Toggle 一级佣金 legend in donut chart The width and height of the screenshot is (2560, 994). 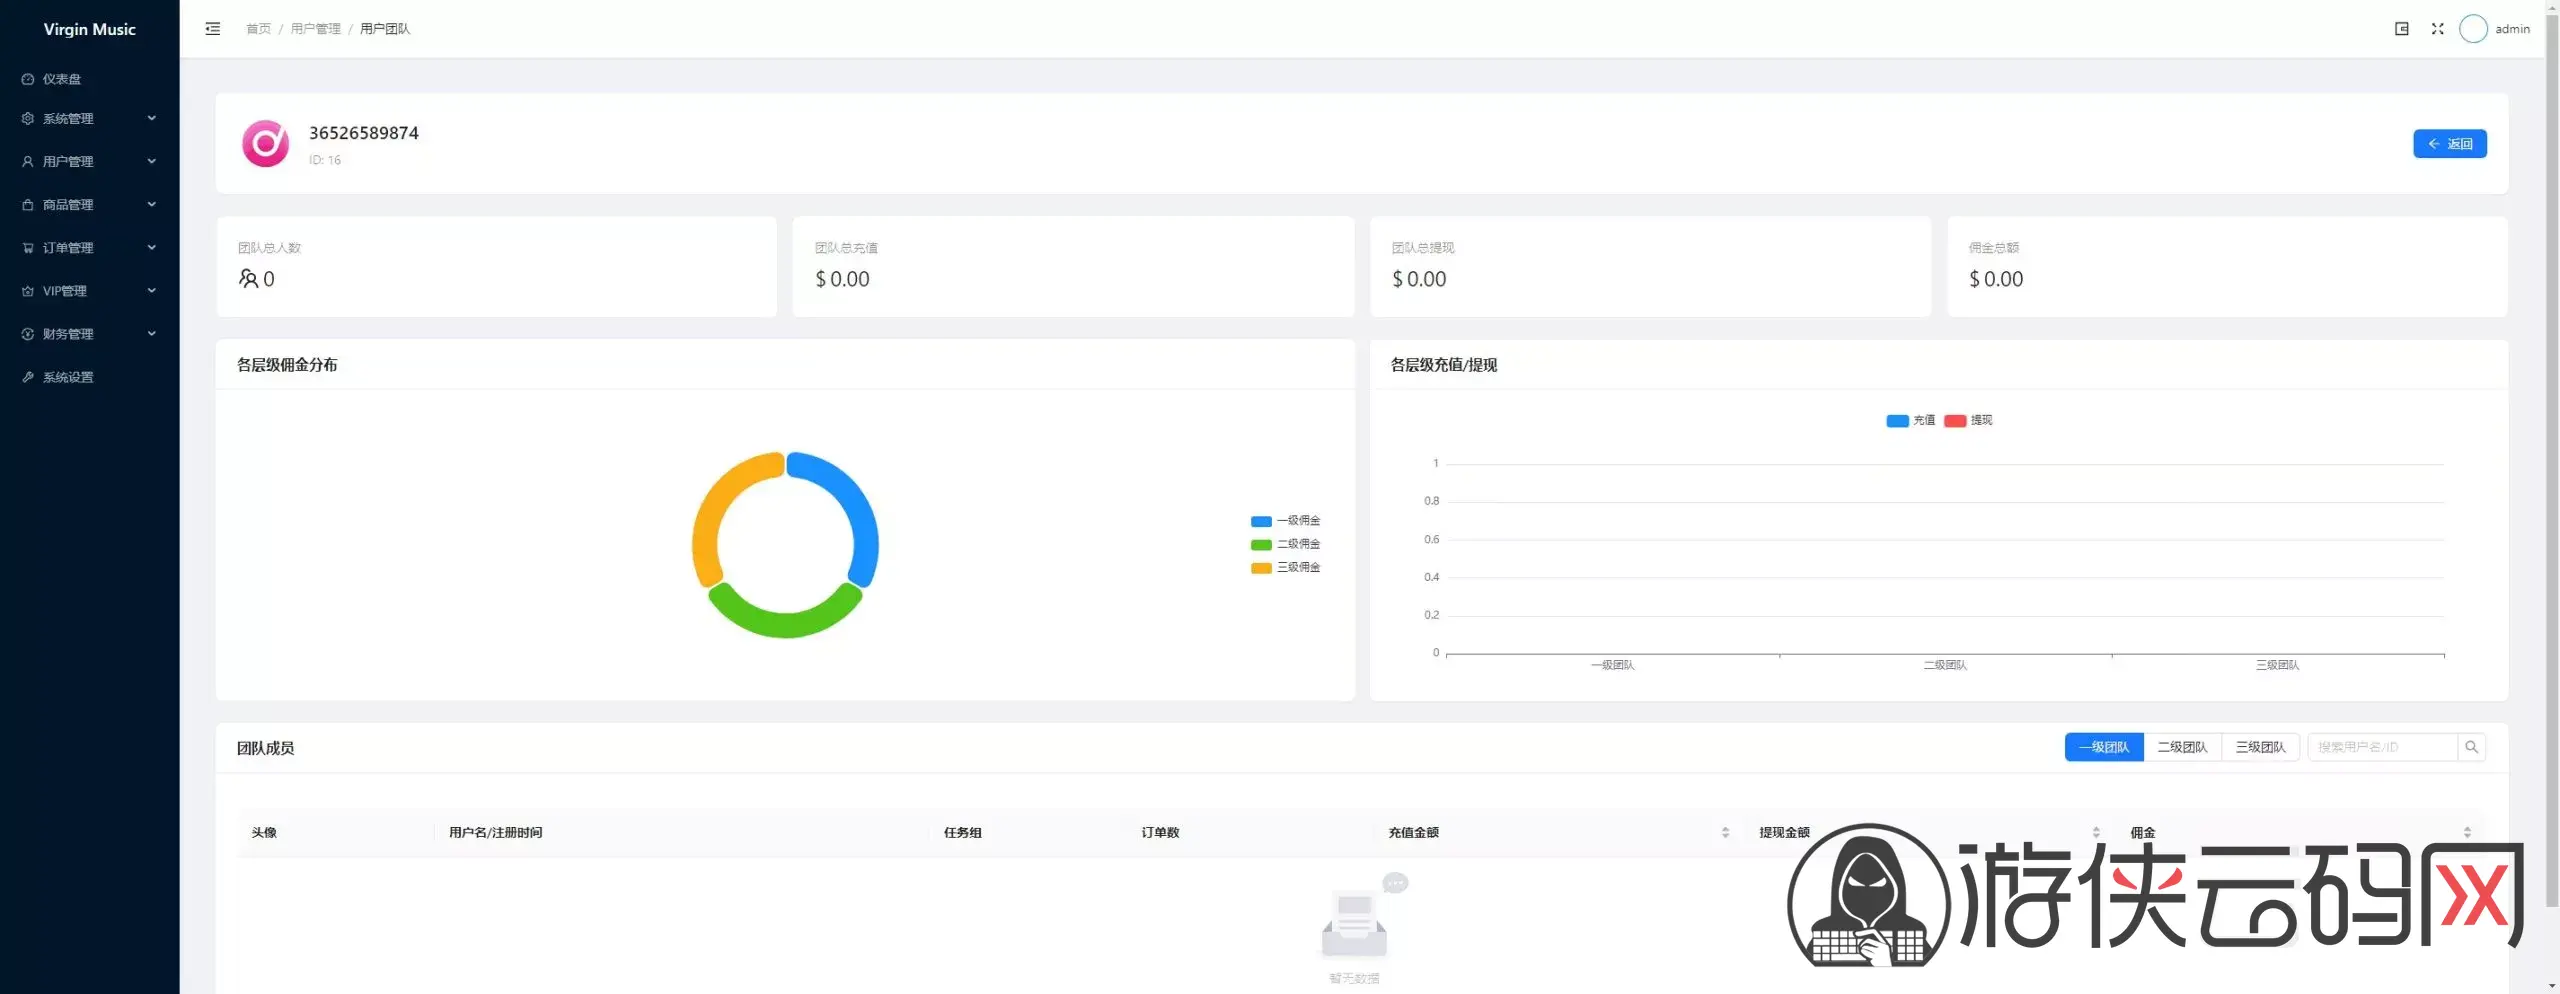1286,521
